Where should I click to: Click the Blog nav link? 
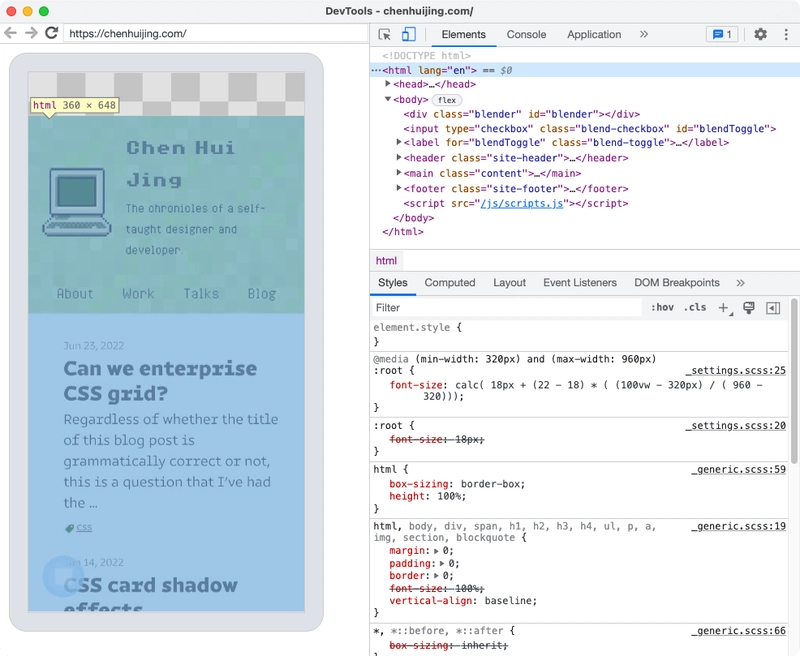click(x=262, y=294)
